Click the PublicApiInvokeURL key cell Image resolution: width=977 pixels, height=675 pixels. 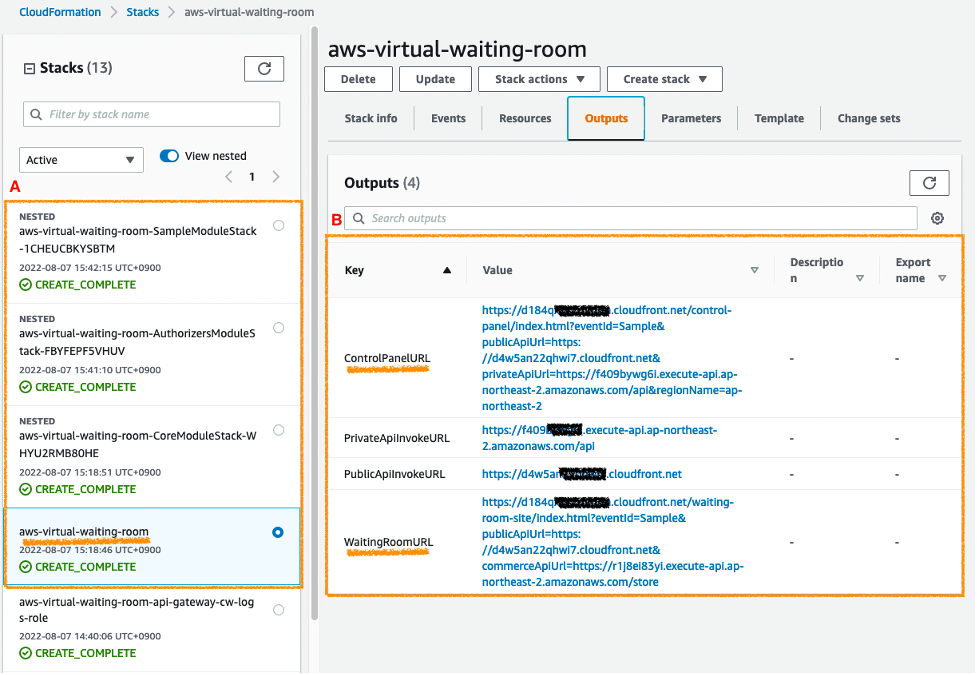pyautogui.click(x=394, y=474)
